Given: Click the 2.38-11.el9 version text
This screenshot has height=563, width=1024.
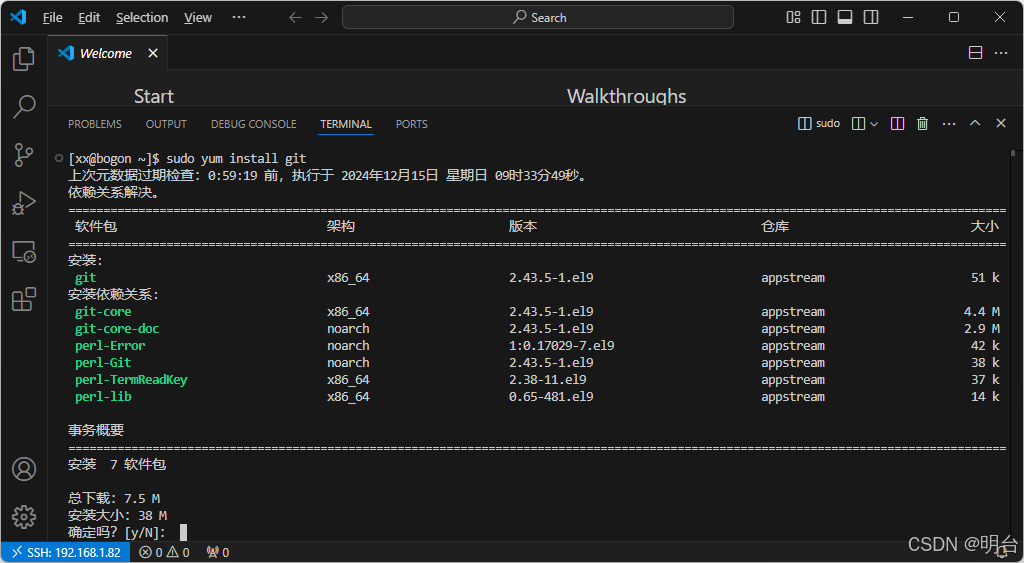Looking at the screenshot, I should 547,379.
